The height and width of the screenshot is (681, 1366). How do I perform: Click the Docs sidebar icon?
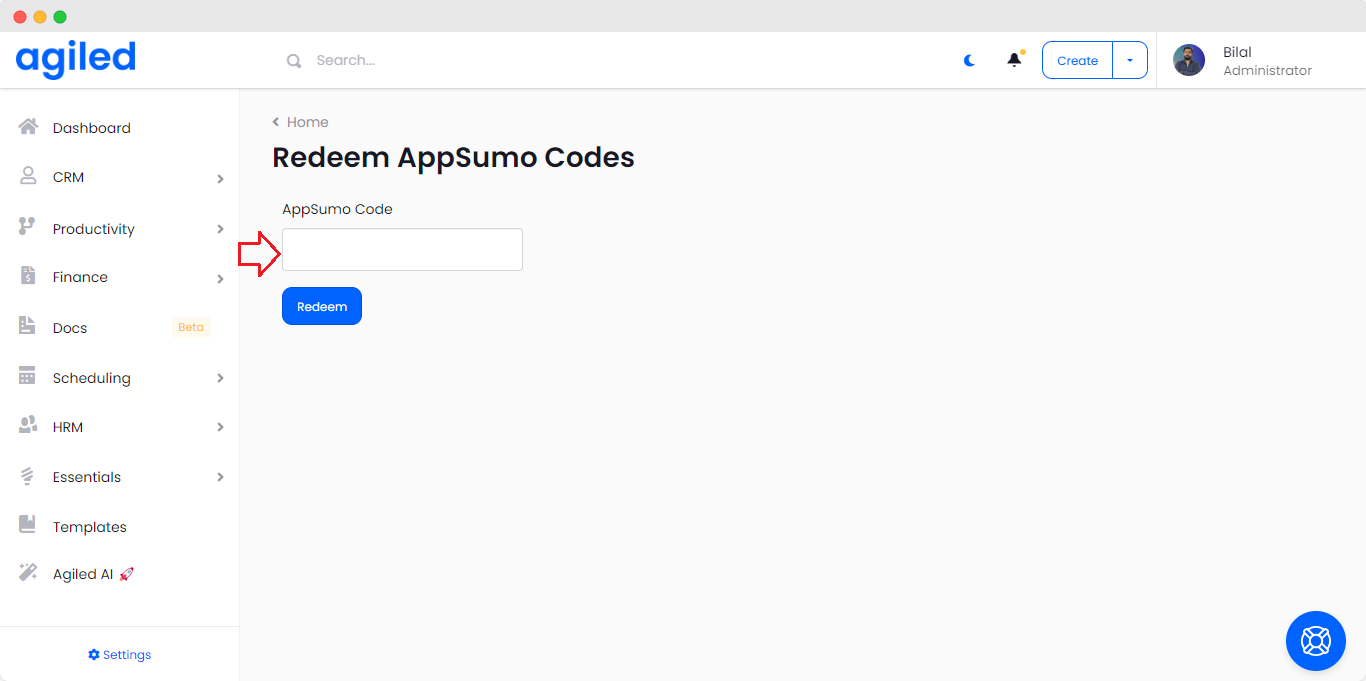(28, 326)
